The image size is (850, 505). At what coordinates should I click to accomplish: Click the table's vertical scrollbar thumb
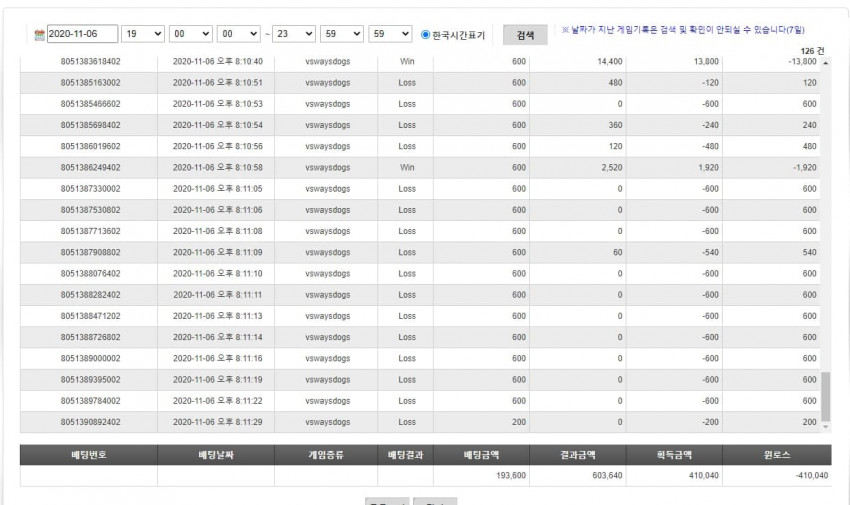tap(826, 397)
